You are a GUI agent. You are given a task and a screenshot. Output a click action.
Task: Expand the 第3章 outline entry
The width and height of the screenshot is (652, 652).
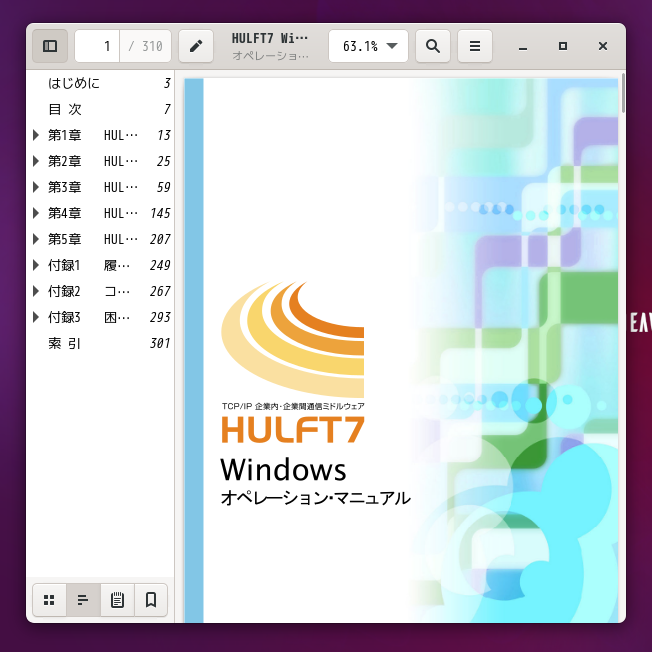[36, 187]
